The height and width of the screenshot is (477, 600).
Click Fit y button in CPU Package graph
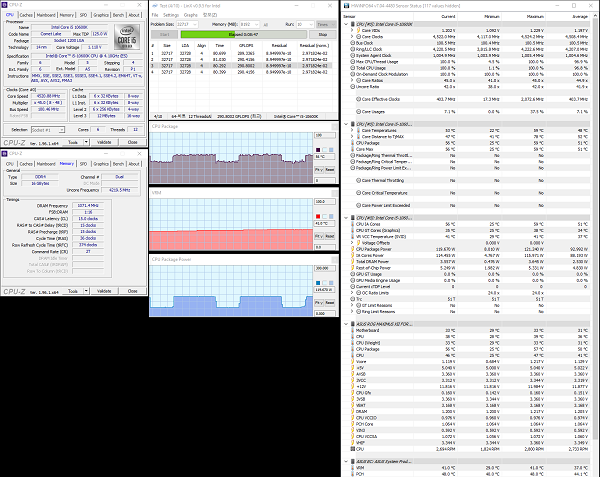[319, 170]
